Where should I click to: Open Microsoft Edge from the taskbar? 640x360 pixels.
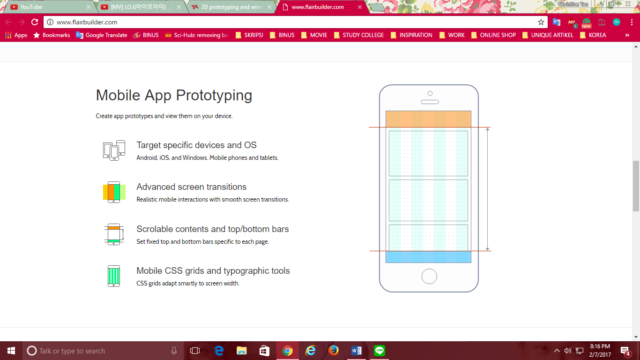[219, 351]
